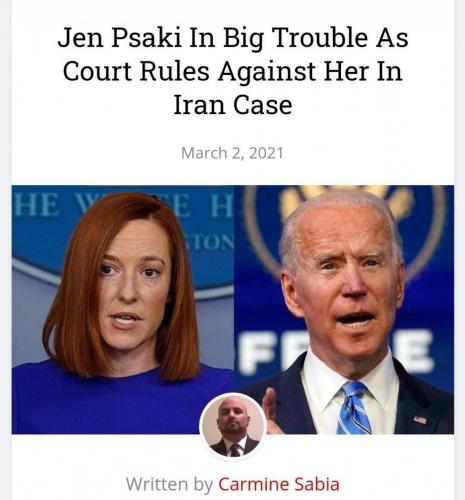The height and width of the screenshot is (500, 465).
Task: Click the March 2, 2021 publish date
Action: (x=232, y=153)
